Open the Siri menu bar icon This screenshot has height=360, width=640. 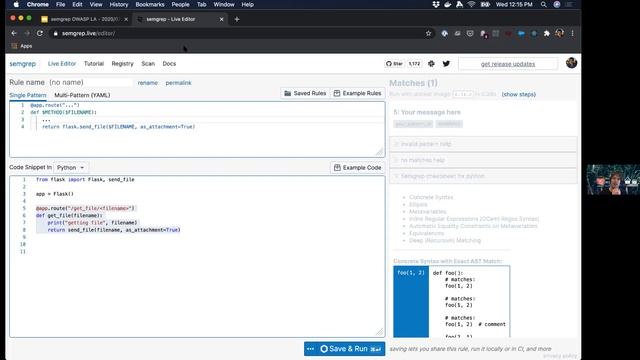[x=557, y=4]
